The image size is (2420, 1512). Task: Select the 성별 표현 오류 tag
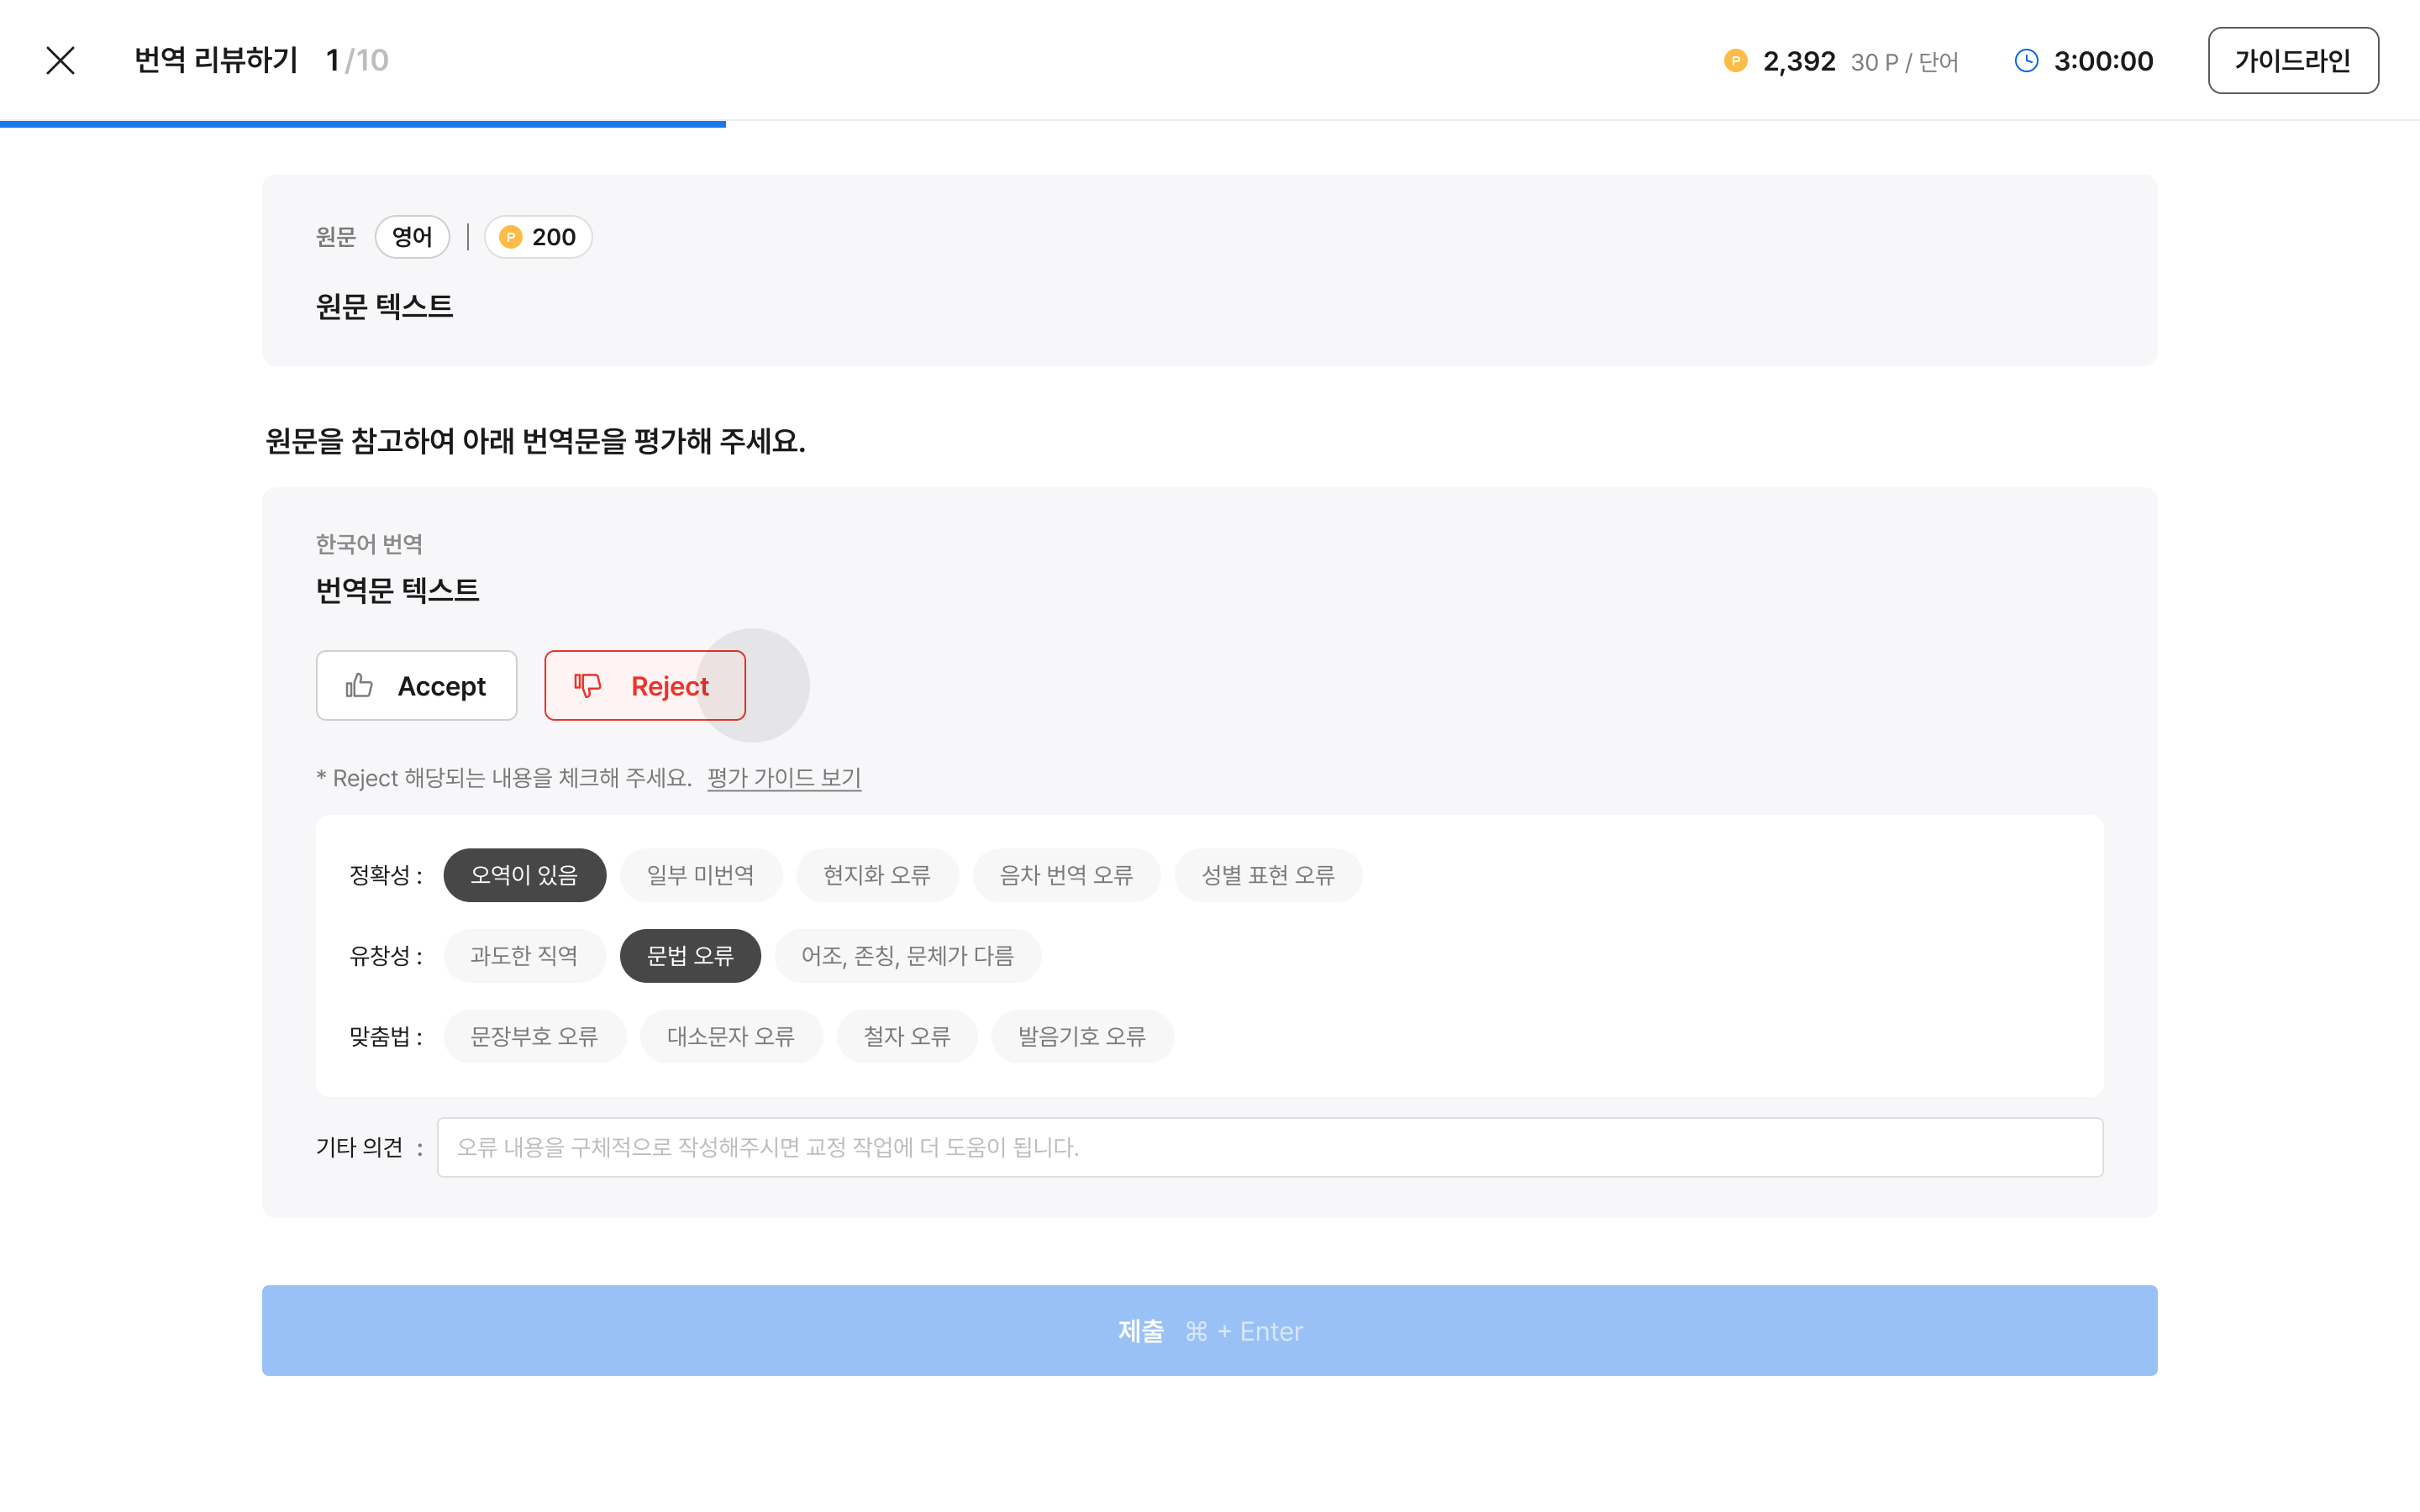(x=1268, y=875)
